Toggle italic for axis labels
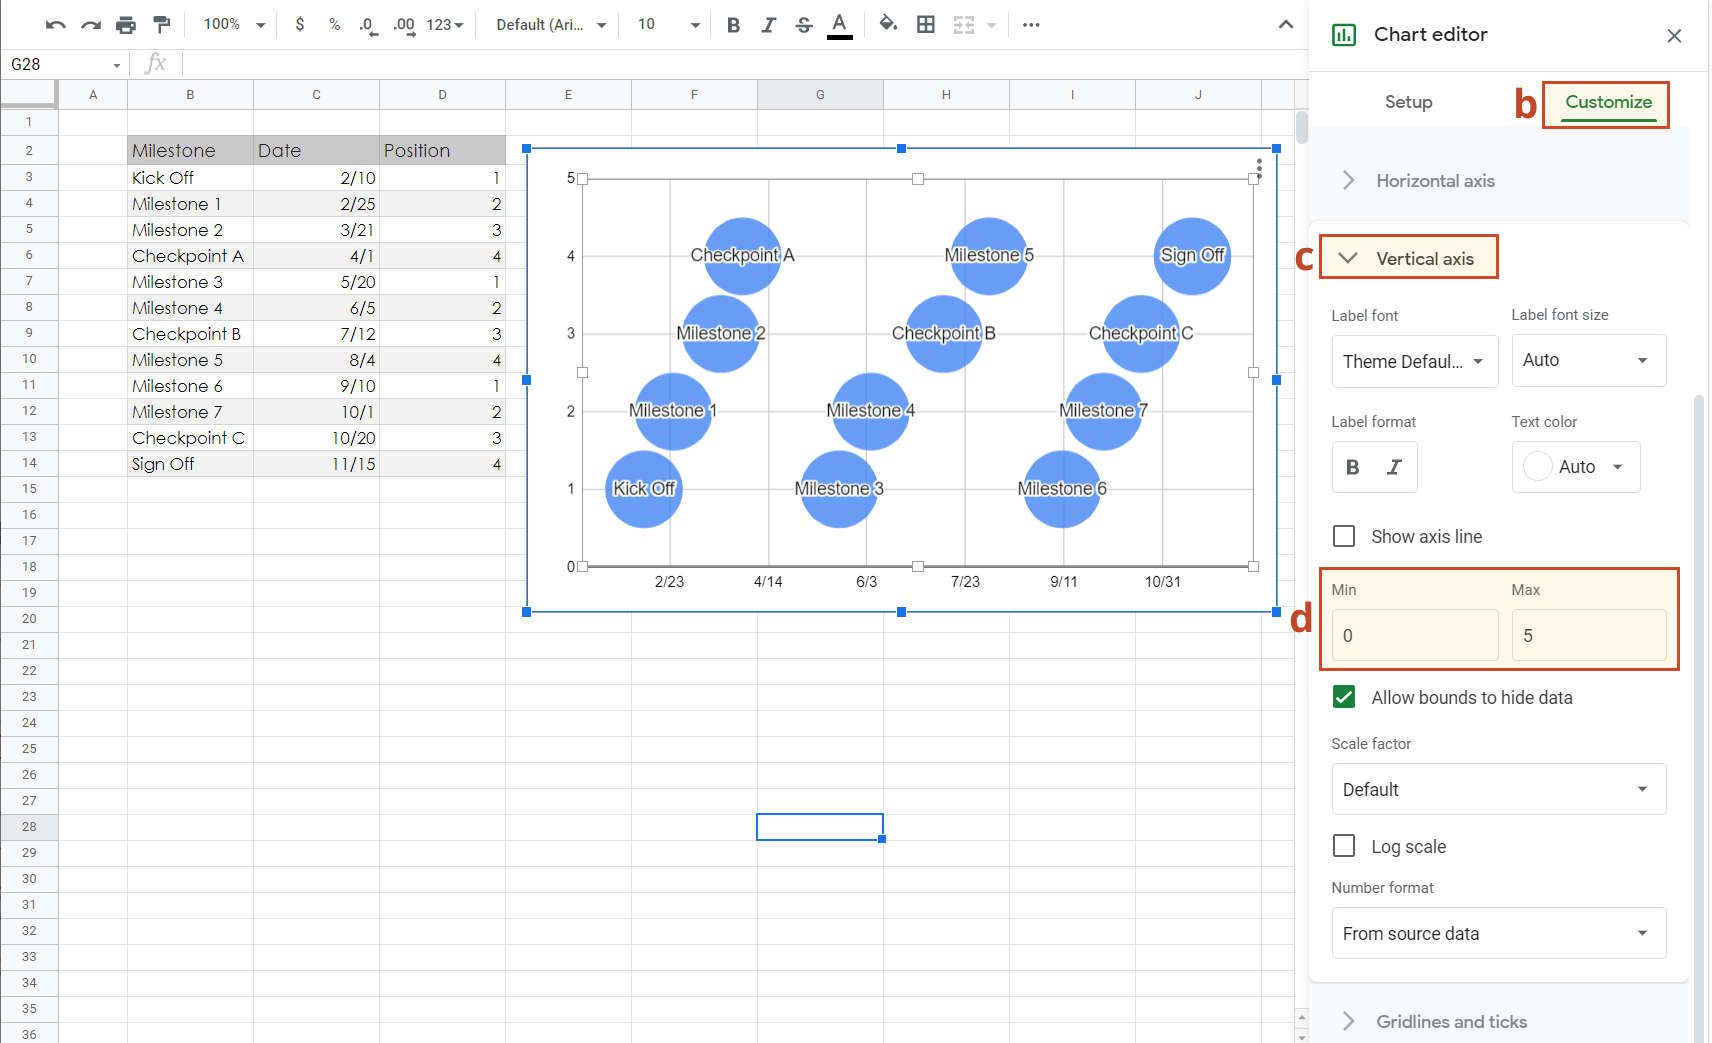Image resolution: width=1712 pixels, height=1043 pixels. pos(1392,466)
